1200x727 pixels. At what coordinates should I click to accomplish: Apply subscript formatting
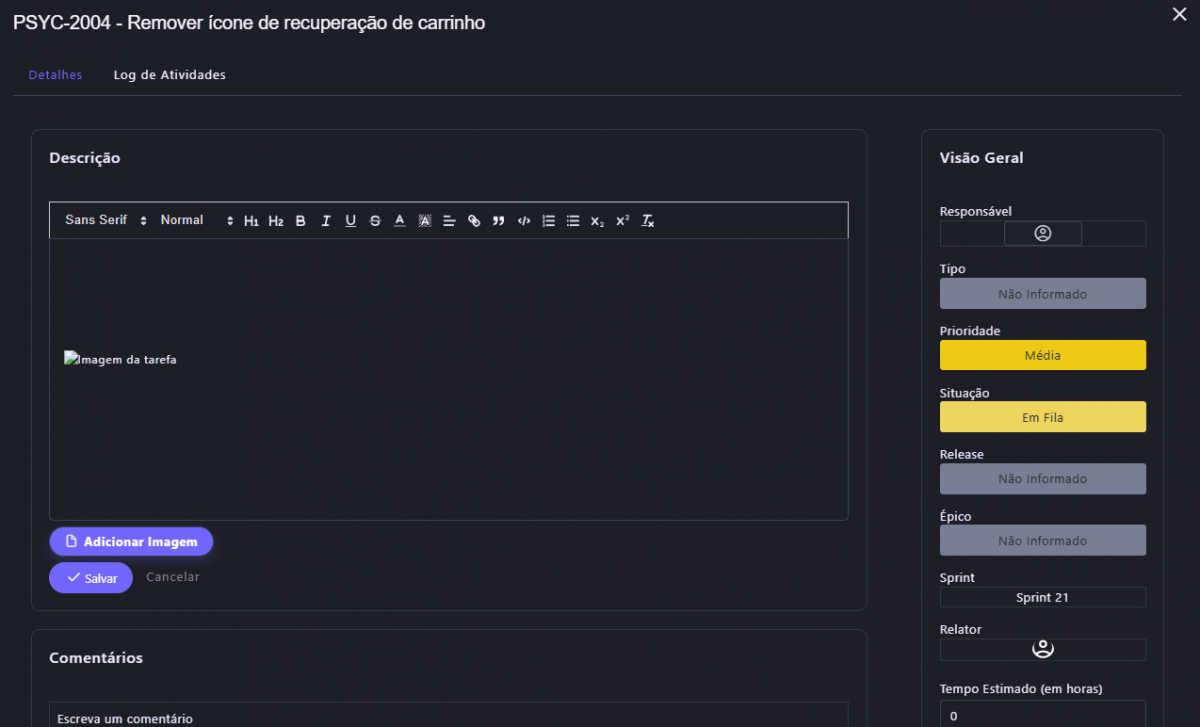pos(597,221)
